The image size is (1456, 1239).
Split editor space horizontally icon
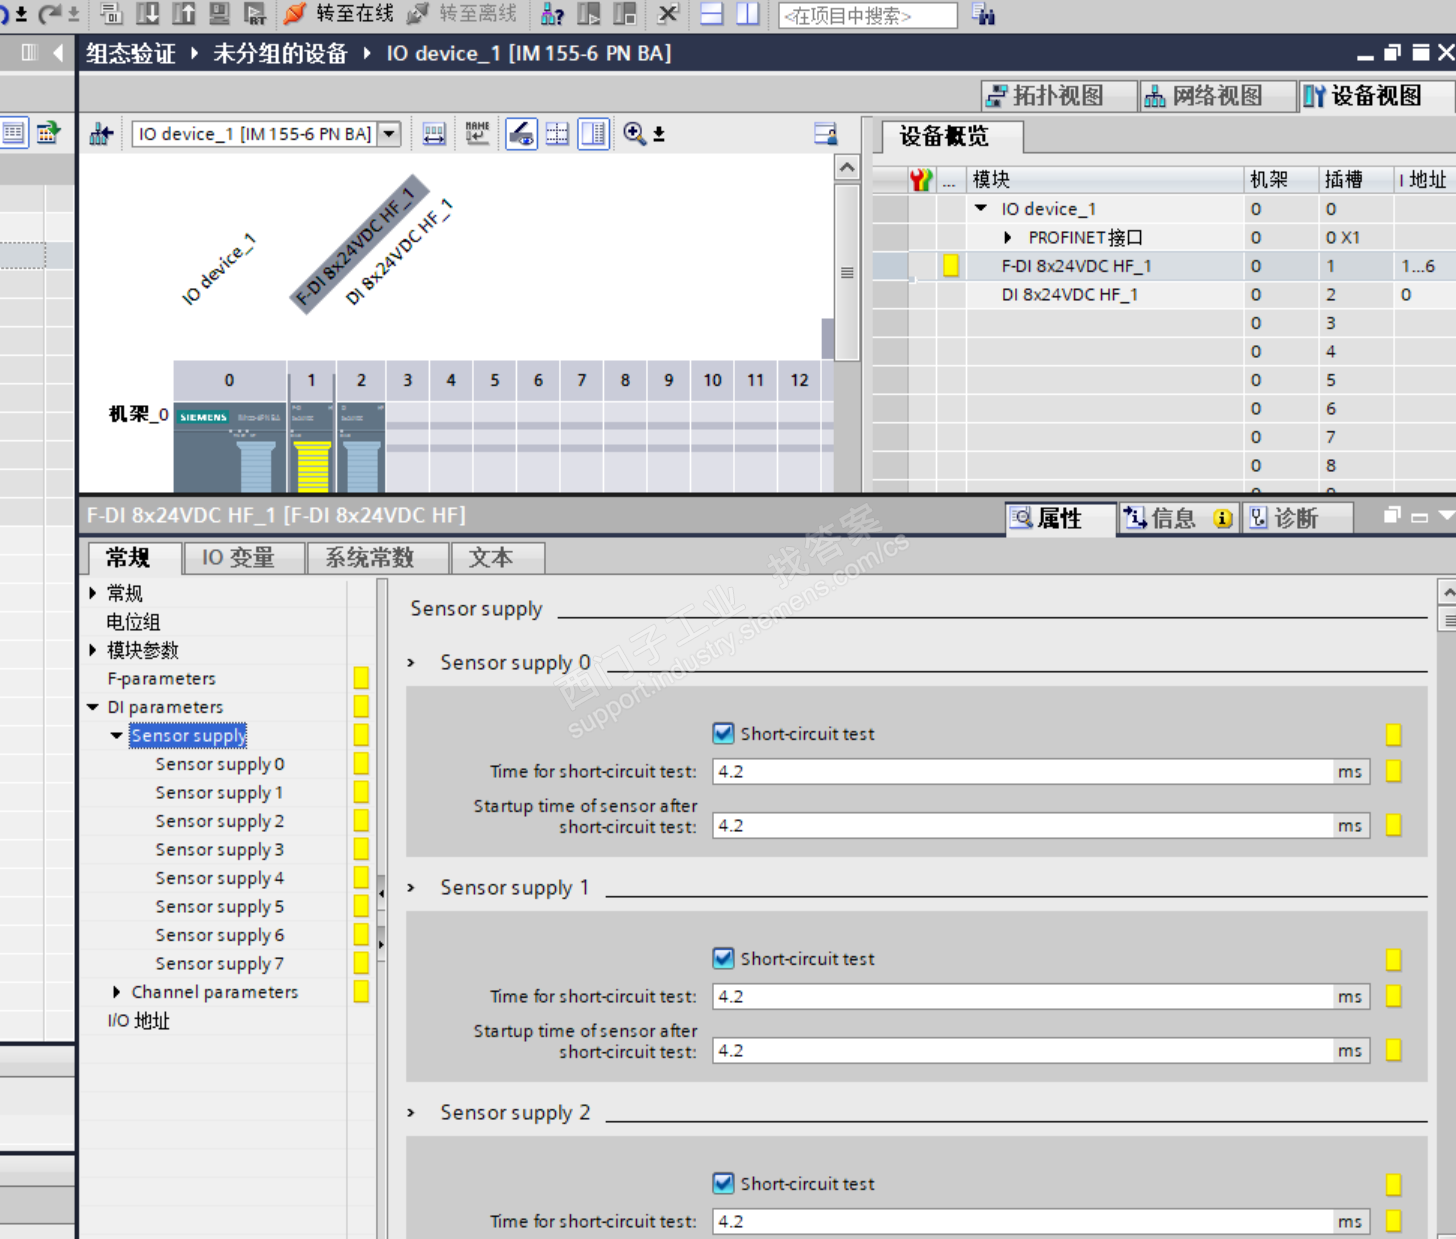(712, 14)
